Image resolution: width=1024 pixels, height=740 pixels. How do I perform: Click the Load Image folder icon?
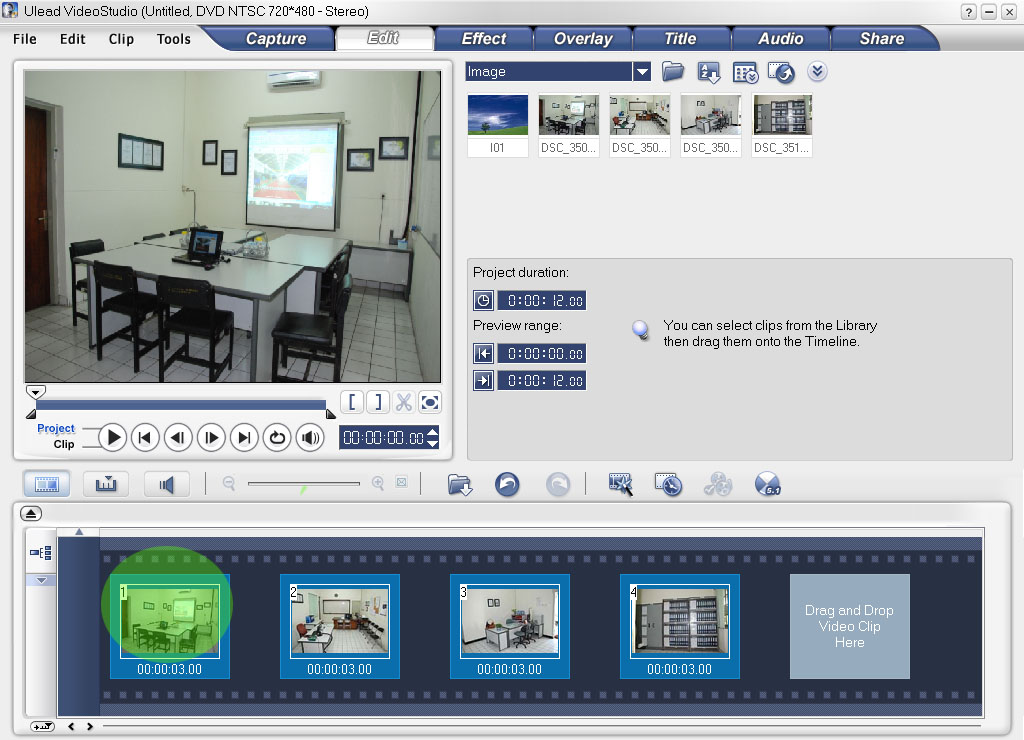pos(671,71)
